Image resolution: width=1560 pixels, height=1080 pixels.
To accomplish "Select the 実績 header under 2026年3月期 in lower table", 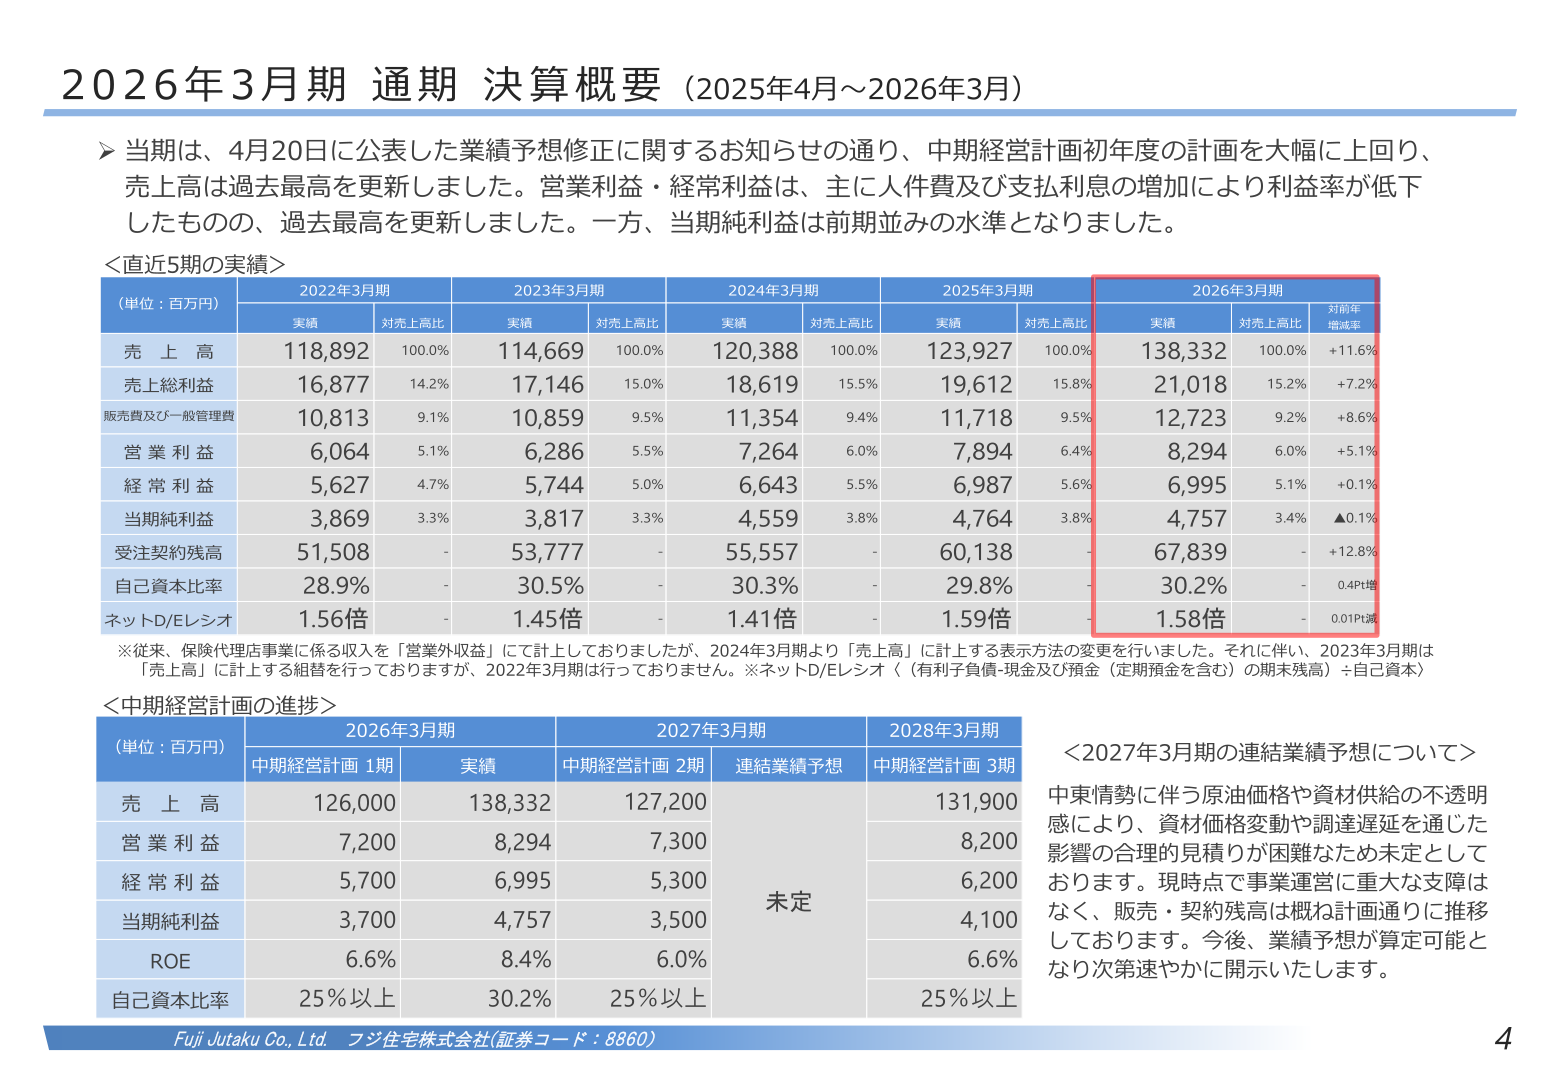I will click(x=478, y=766).
